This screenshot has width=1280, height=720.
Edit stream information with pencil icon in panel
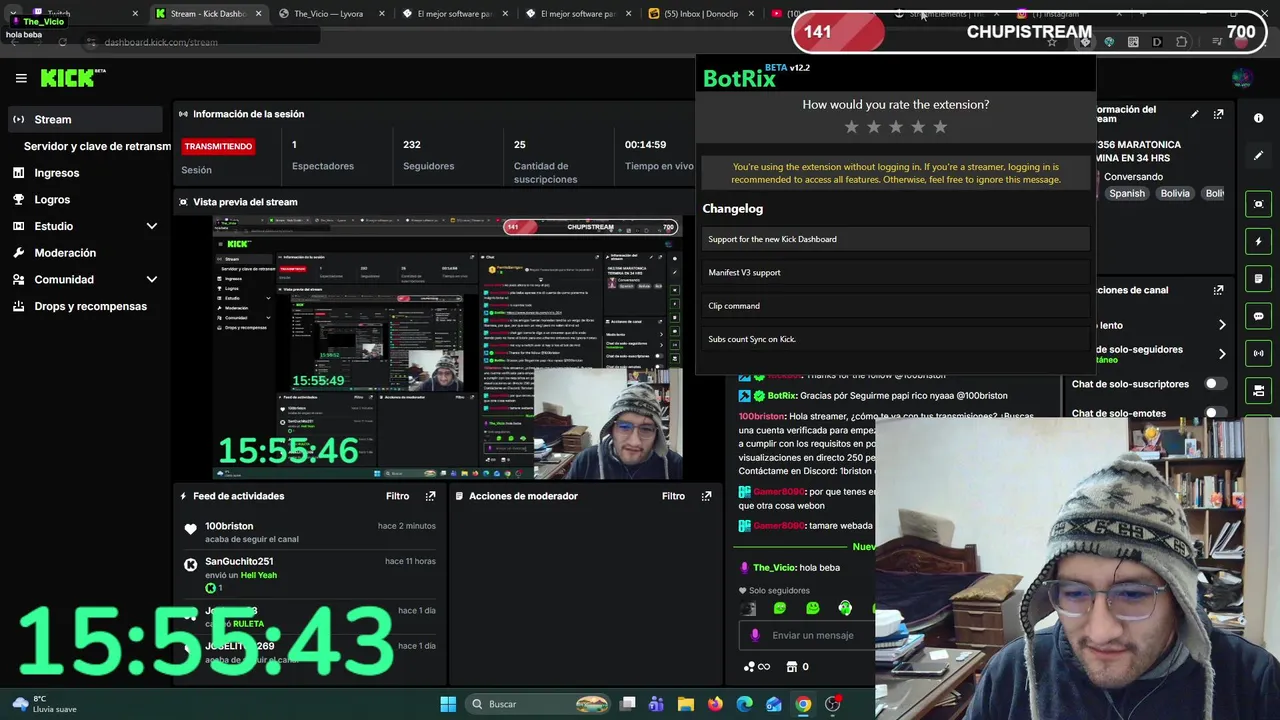tap(1194, 115)
